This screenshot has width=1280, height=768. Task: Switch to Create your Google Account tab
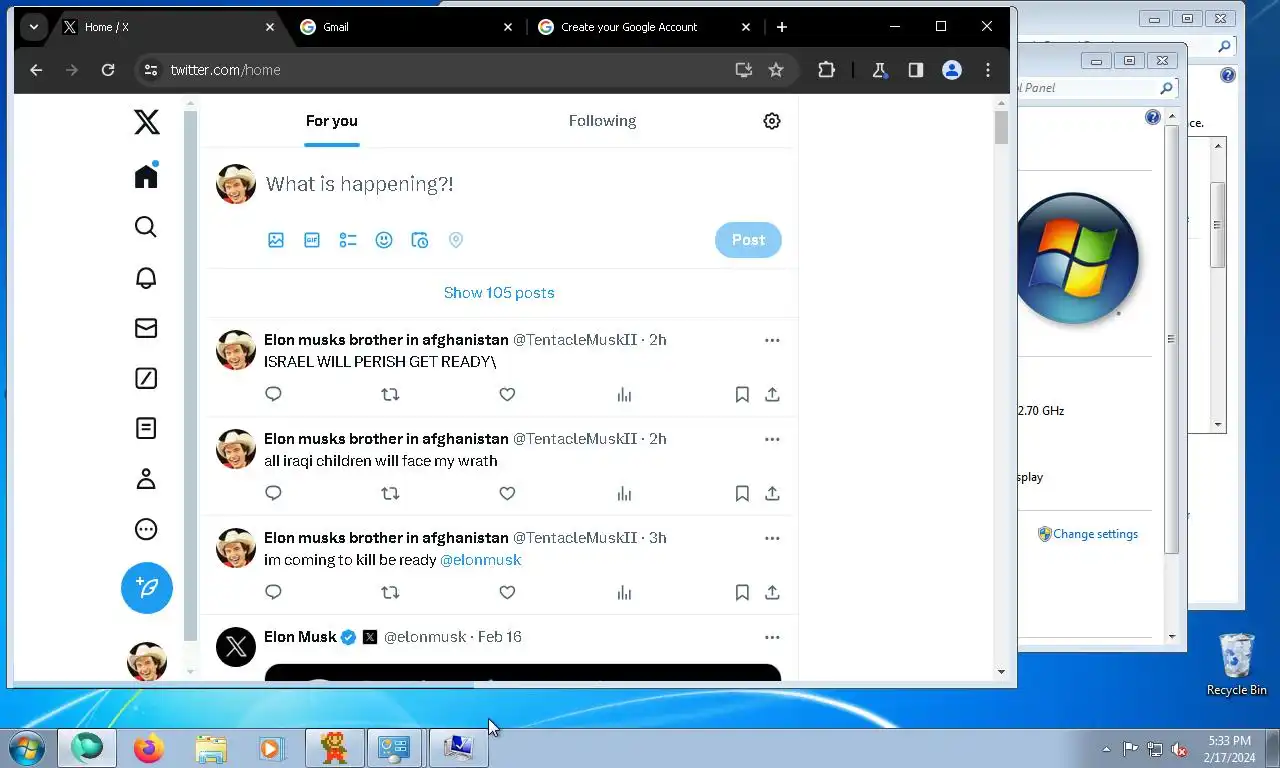tap(644, 27)
